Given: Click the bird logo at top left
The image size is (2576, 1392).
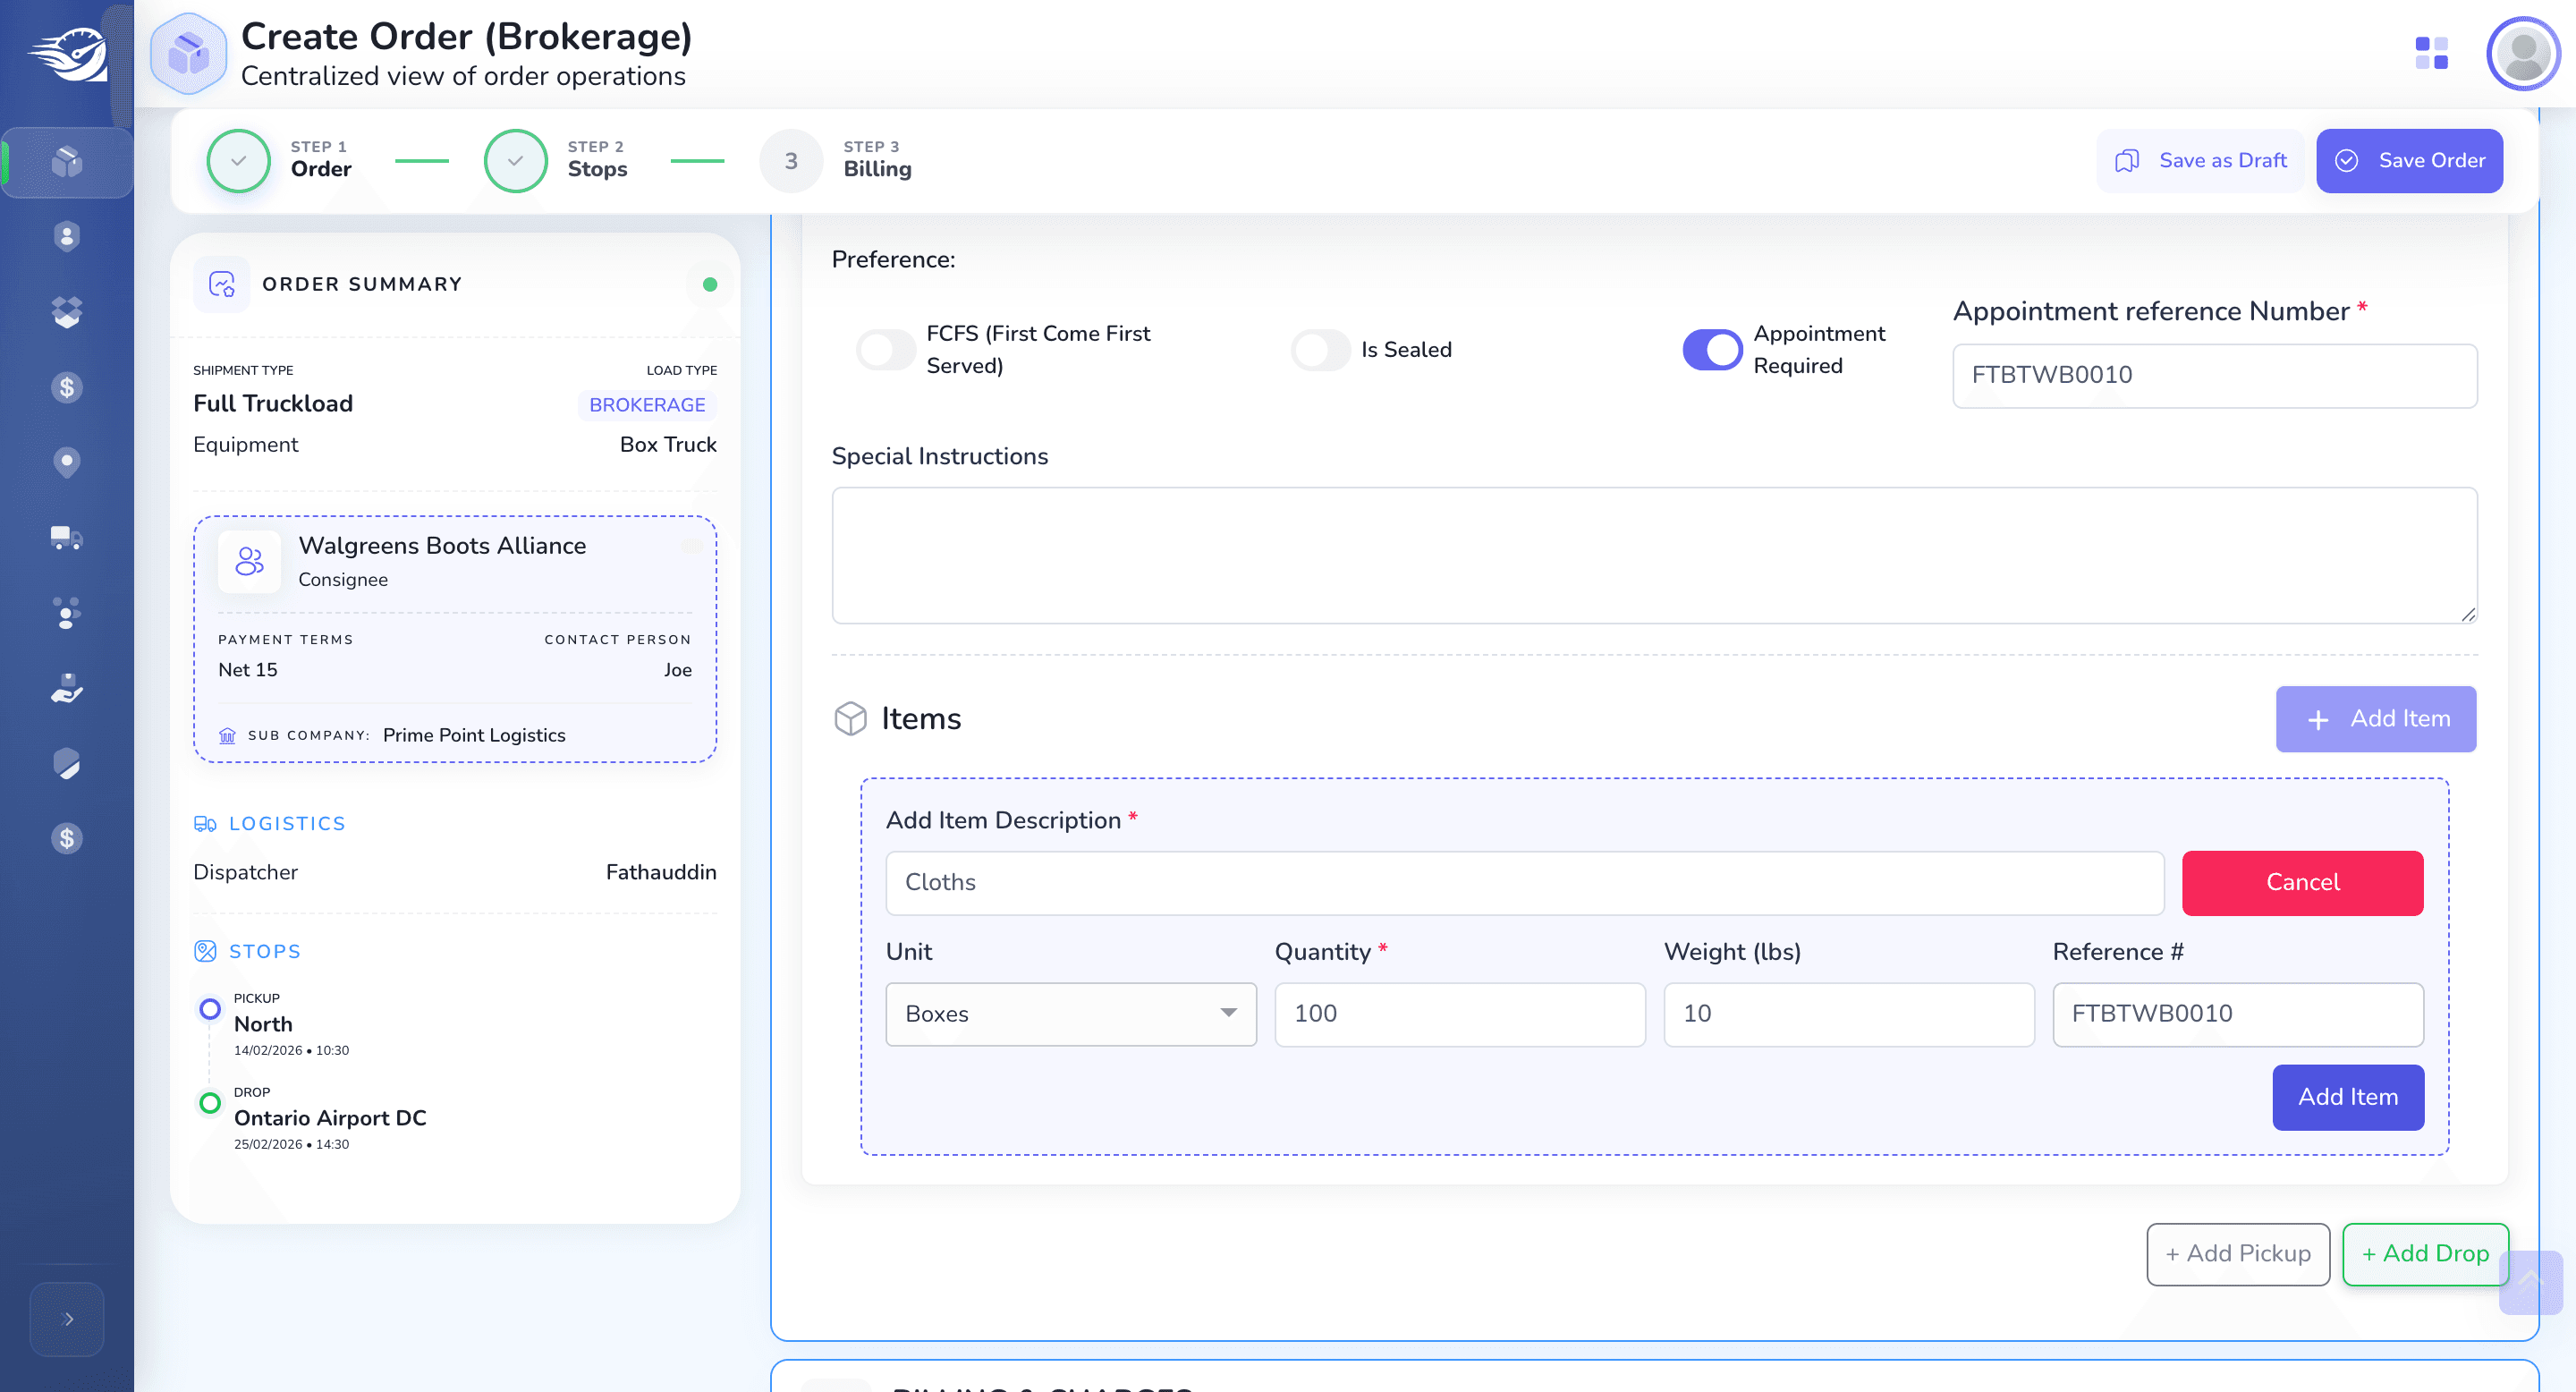Looking at the screenshot, I should (x=67, y=54).
